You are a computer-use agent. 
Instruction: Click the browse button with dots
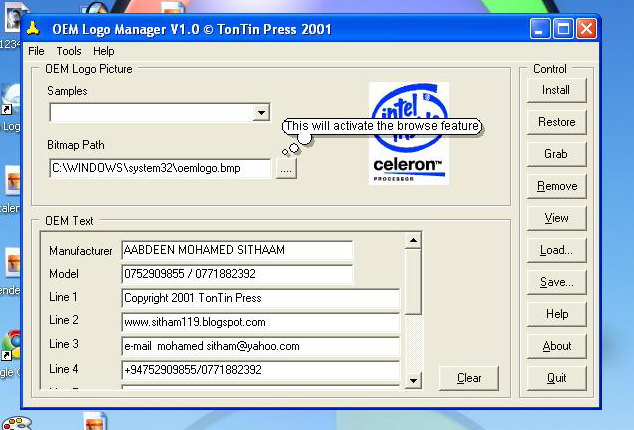(286, 168)
